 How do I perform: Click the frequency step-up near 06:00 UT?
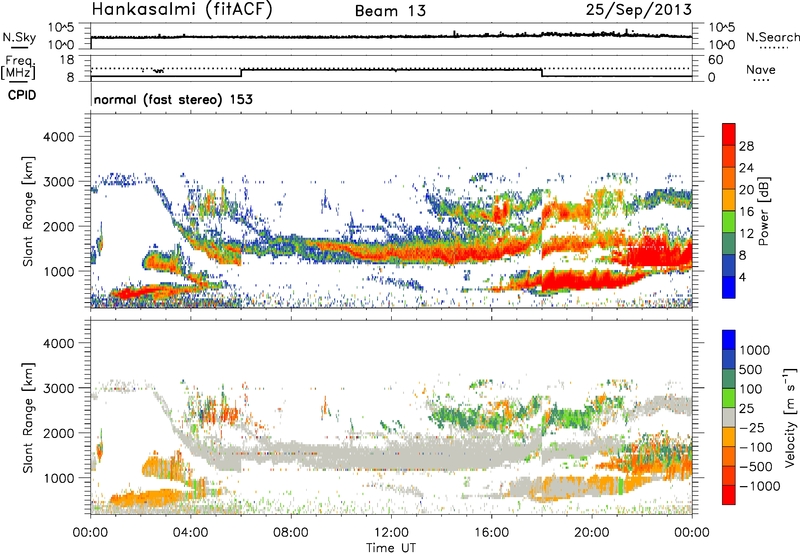[241, 73]
